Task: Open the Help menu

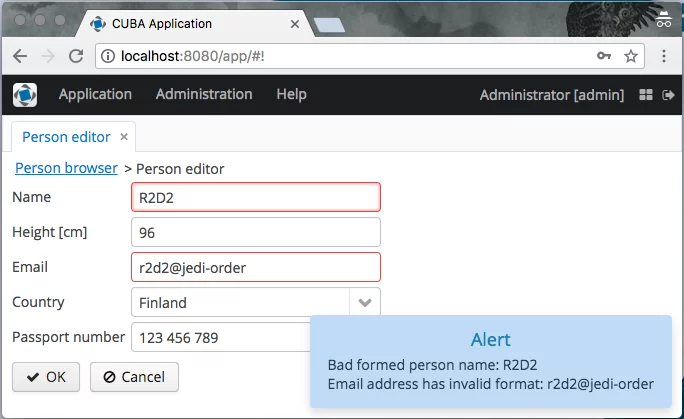Action: [x=291, y=95]
